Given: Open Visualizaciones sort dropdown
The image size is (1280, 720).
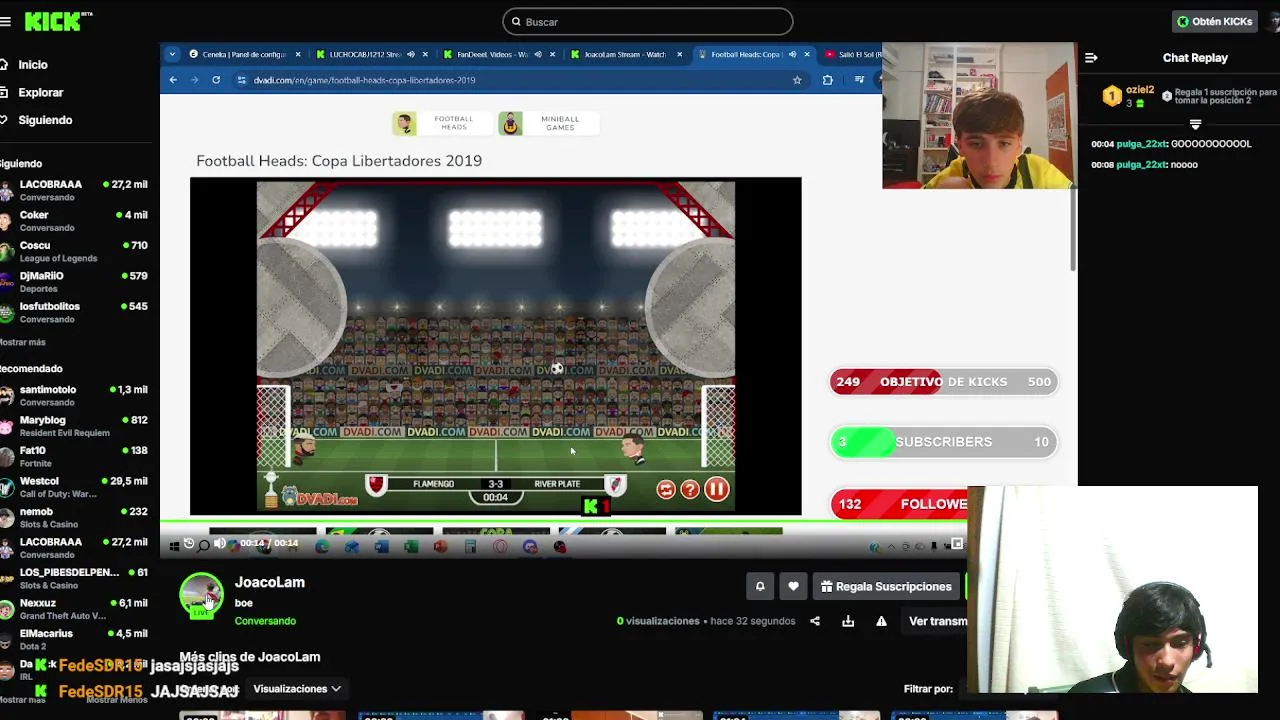Looking at the screenshot, I should tap(296, 689).
